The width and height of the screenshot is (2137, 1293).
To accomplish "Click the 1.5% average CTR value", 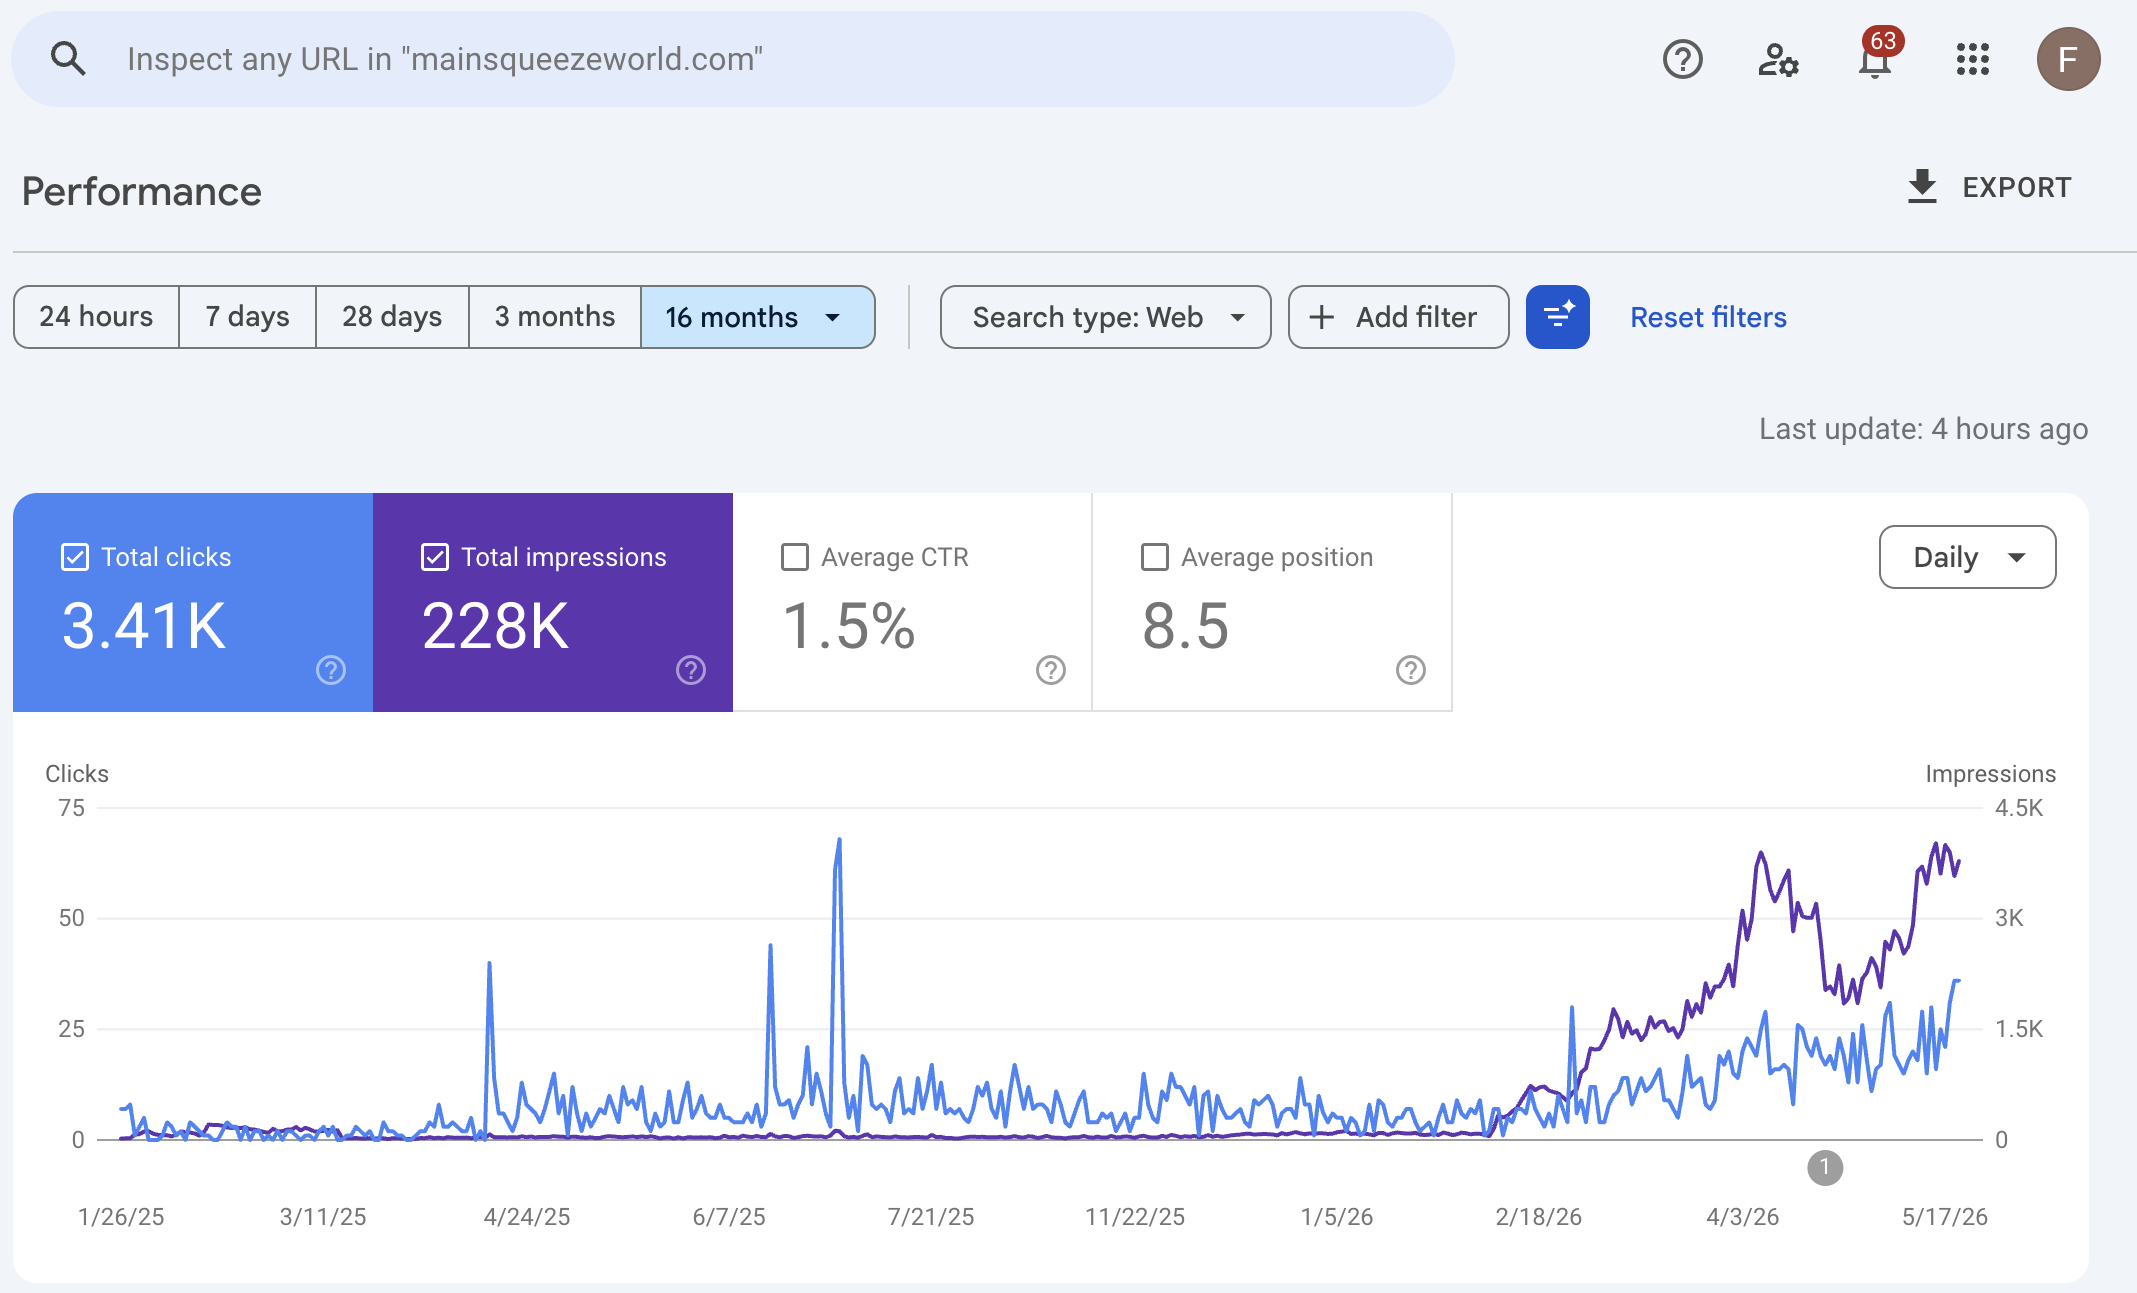I will [x=848, y=626].
